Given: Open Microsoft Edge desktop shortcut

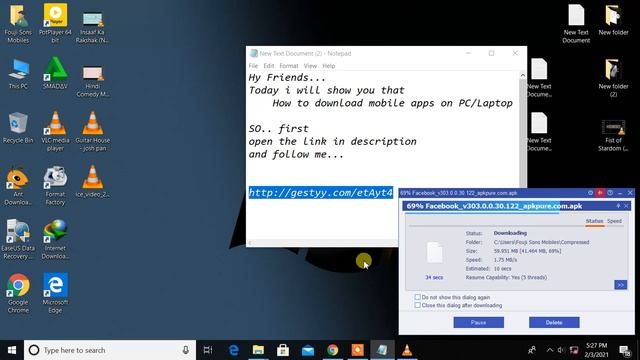Looking at the screenshot, I should click(55, 293).
